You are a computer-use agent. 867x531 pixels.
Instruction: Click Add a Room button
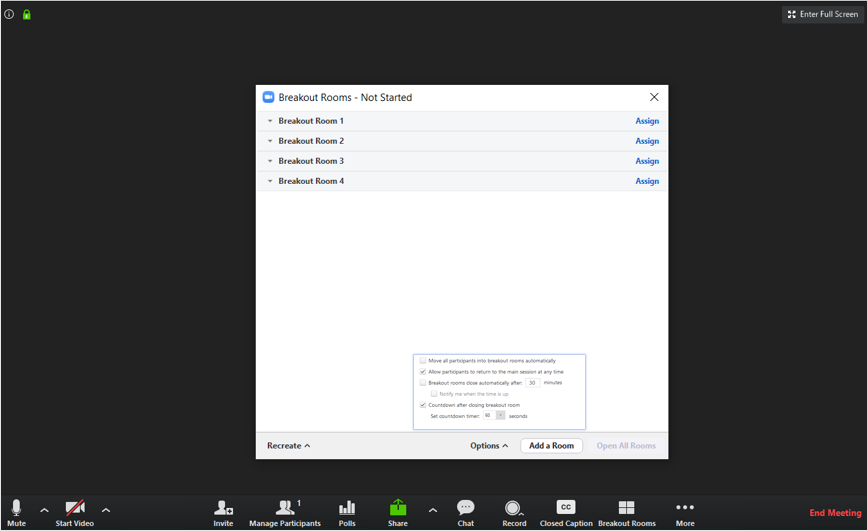(551, 446)
